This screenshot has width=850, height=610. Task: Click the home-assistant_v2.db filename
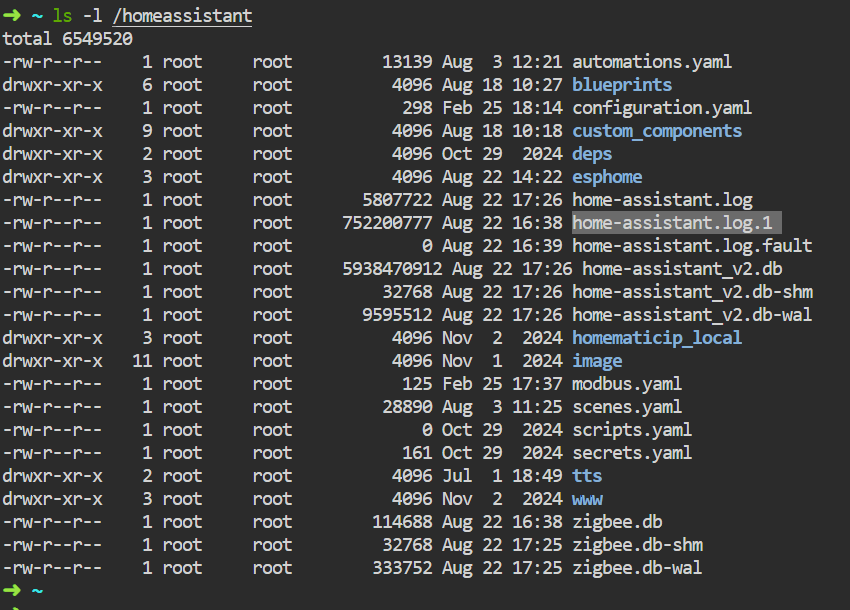682,269
